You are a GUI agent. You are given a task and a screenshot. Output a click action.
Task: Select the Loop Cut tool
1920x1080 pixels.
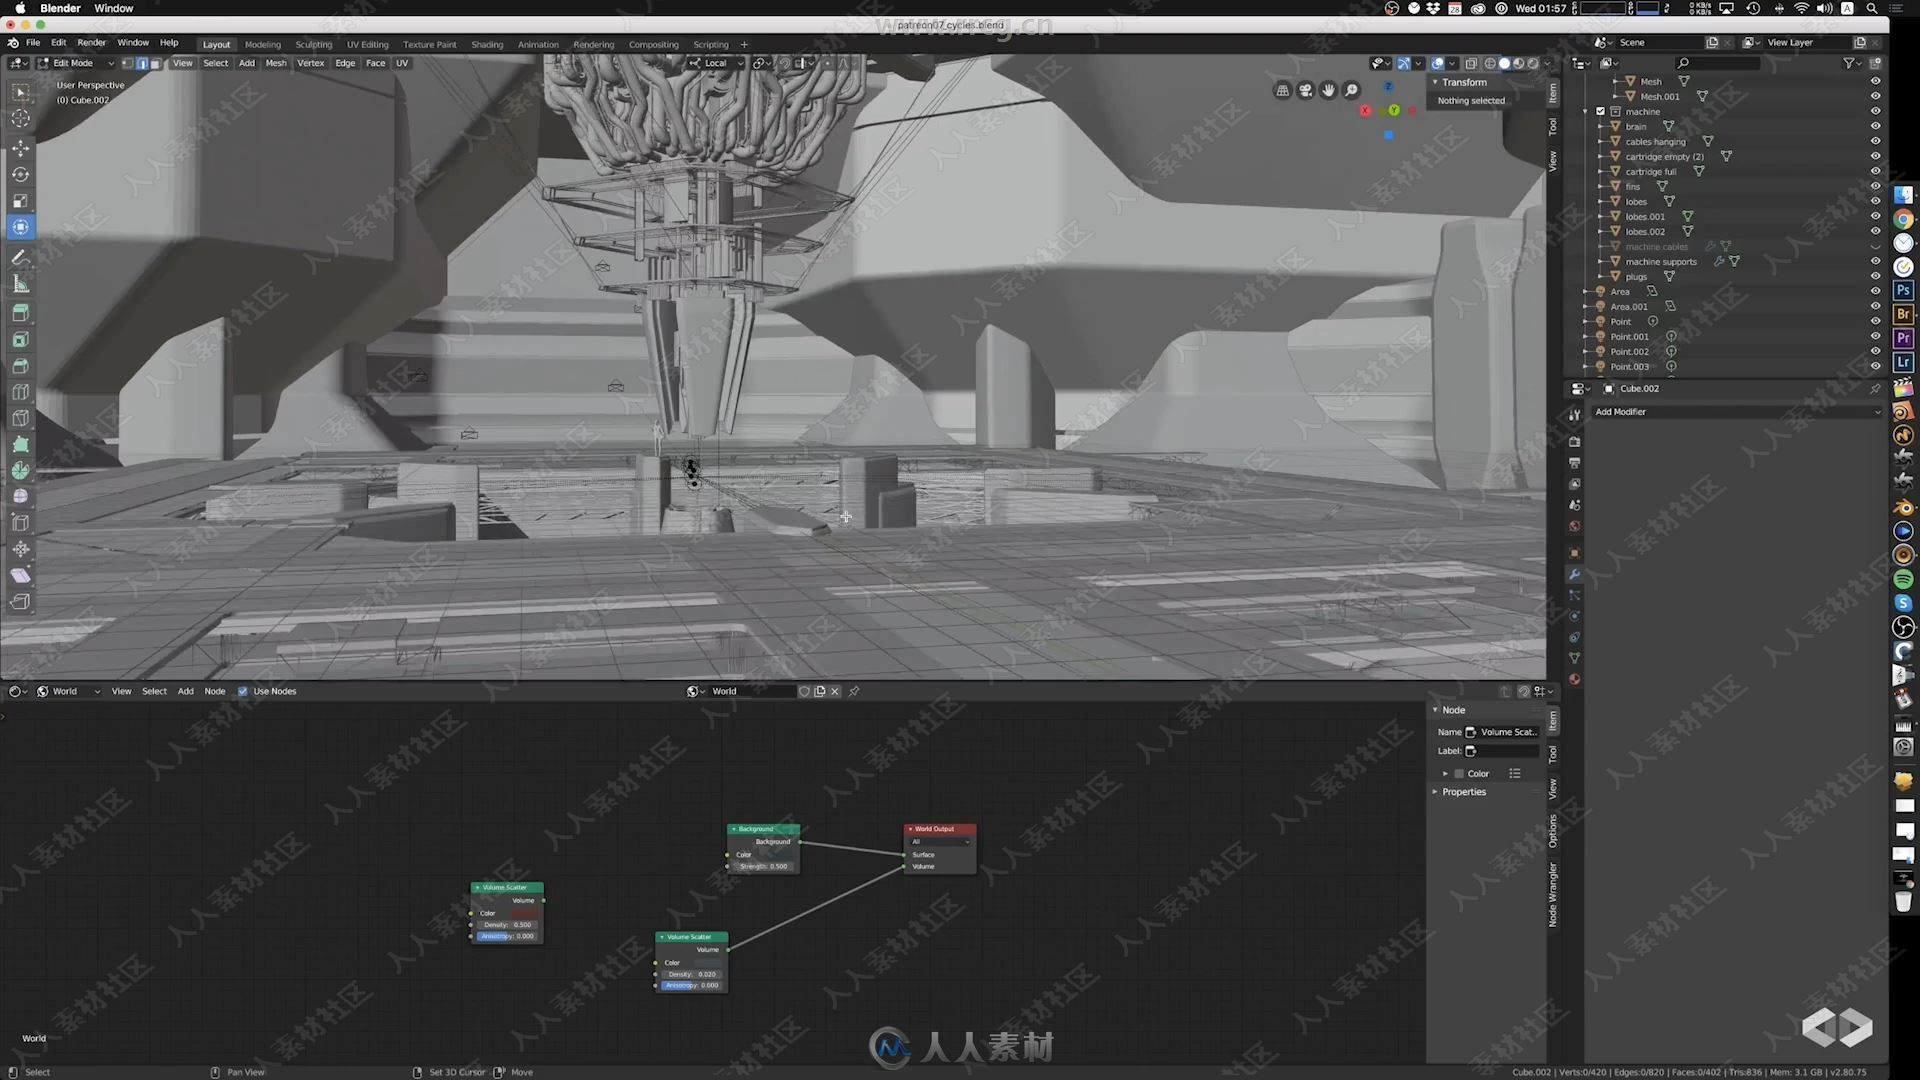pyautogui.click(x=20, y=392)
